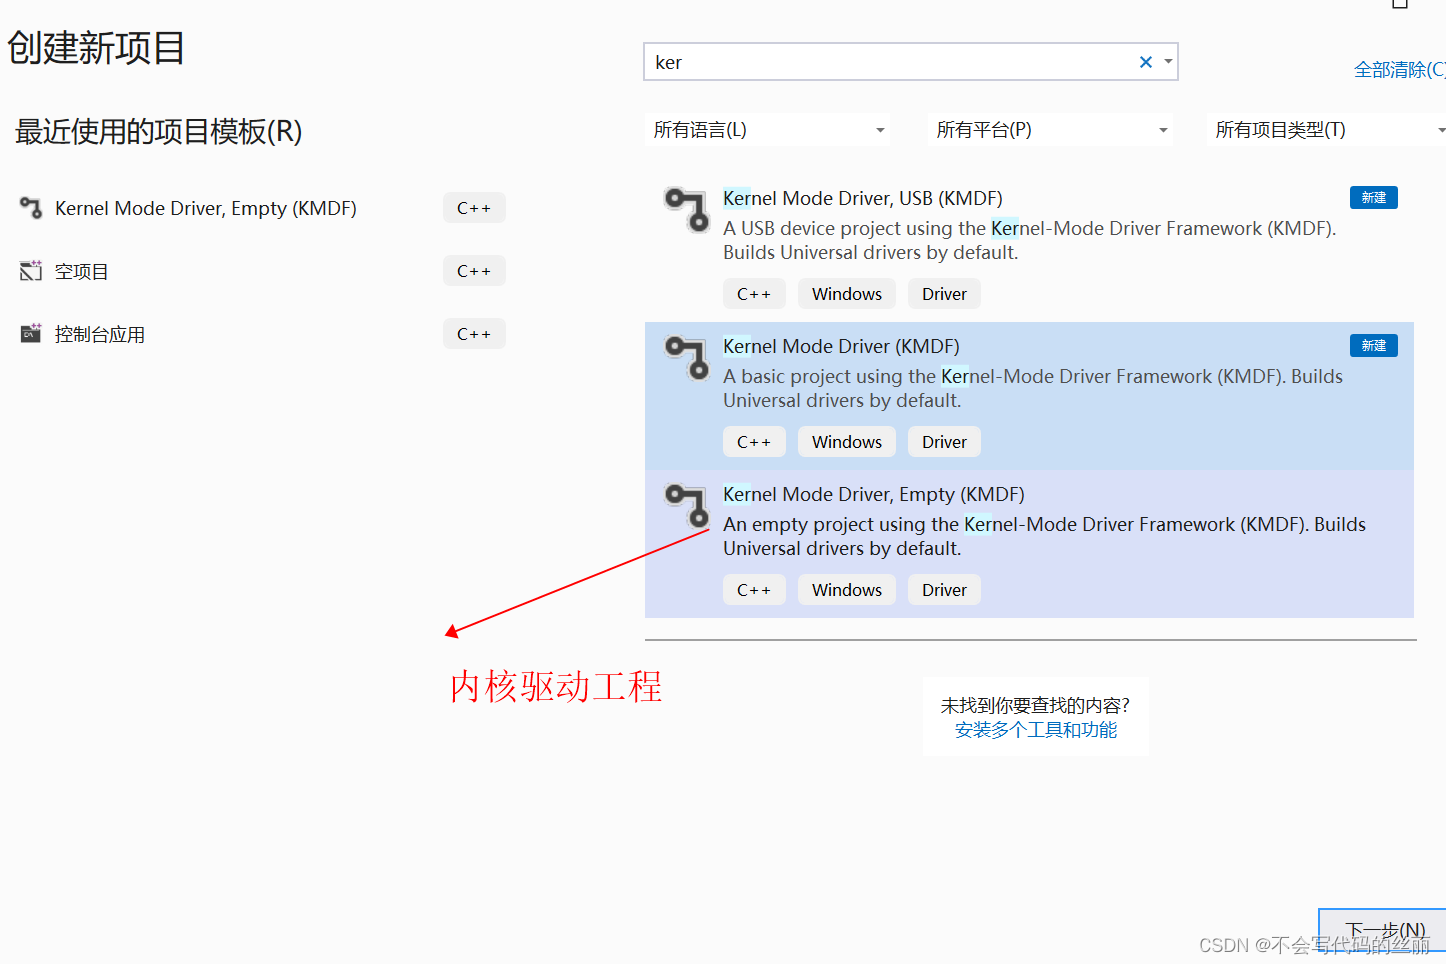Image resolution: width=1446 pixels, height=964 pixels.
Task: Click Windows tag under Empty KMDF result
Action: click(847, 590)
